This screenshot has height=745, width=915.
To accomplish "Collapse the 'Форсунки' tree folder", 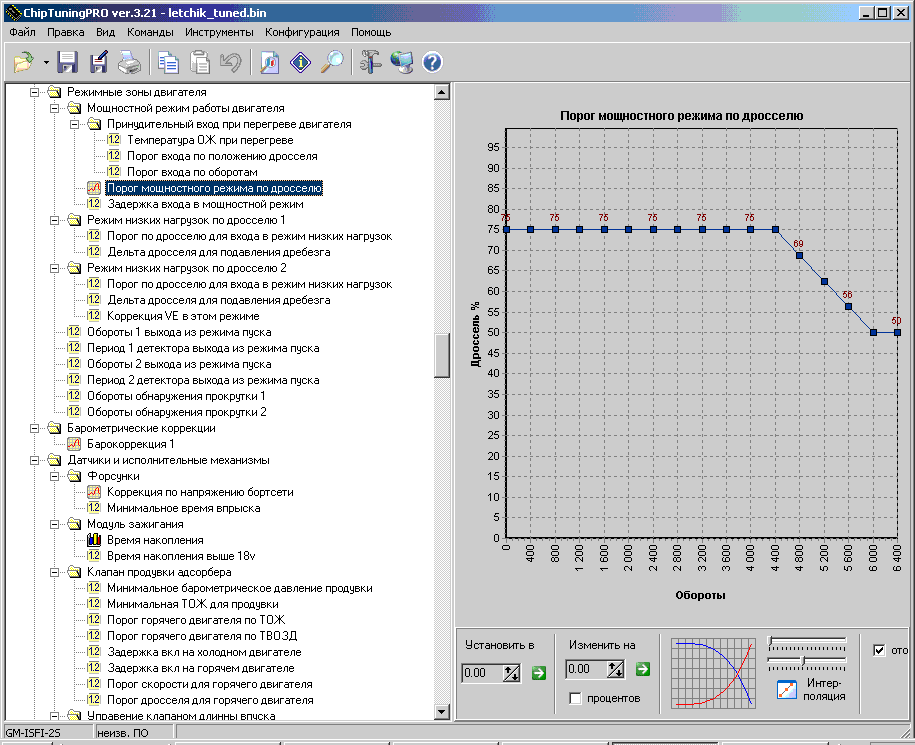I will coord(54,476).
